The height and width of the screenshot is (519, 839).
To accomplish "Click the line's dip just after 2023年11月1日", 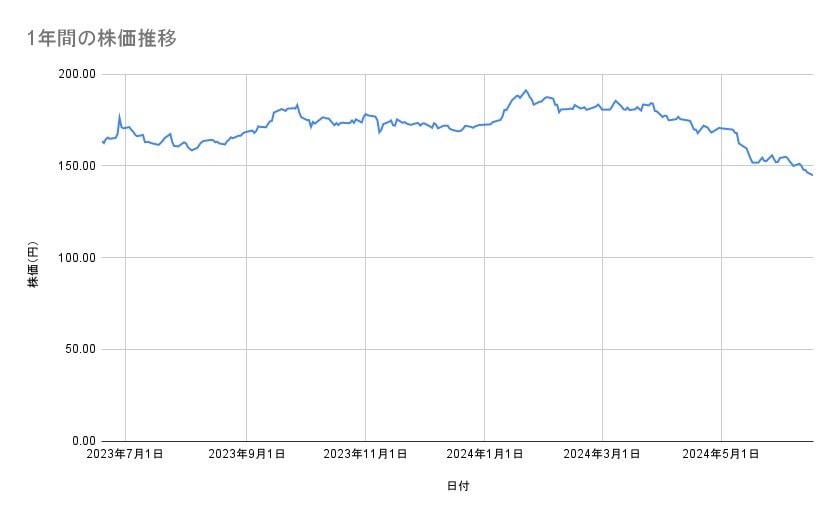I will point(379,132).
